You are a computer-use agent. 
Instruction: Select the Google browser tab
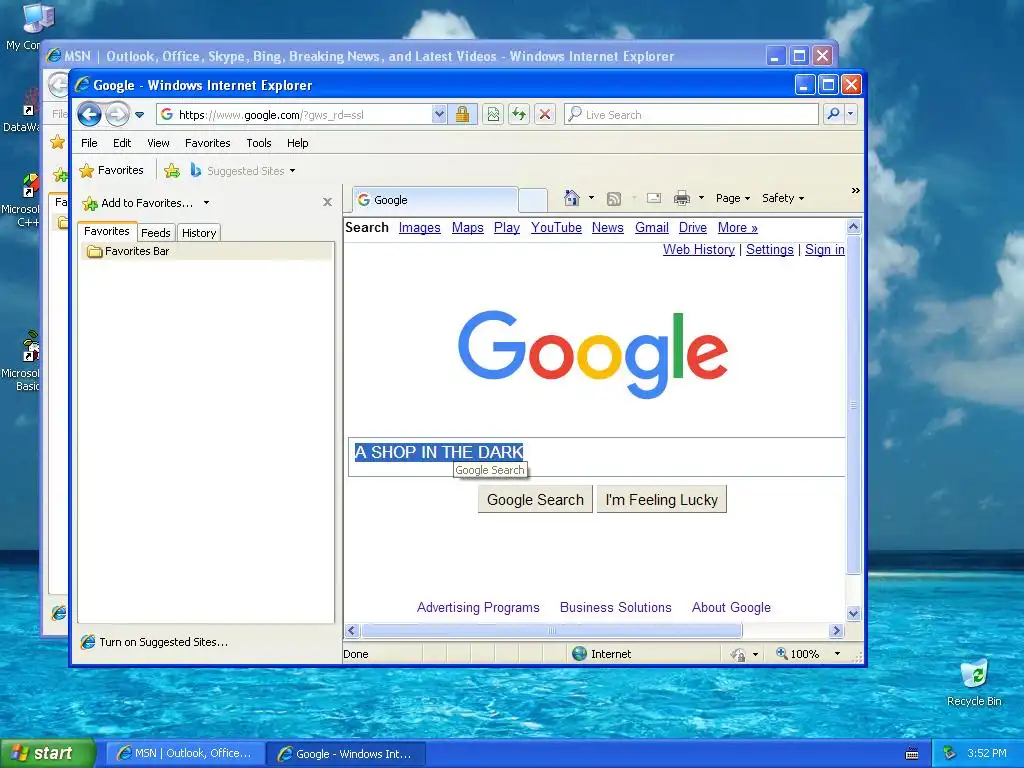[x=435, y=200]
